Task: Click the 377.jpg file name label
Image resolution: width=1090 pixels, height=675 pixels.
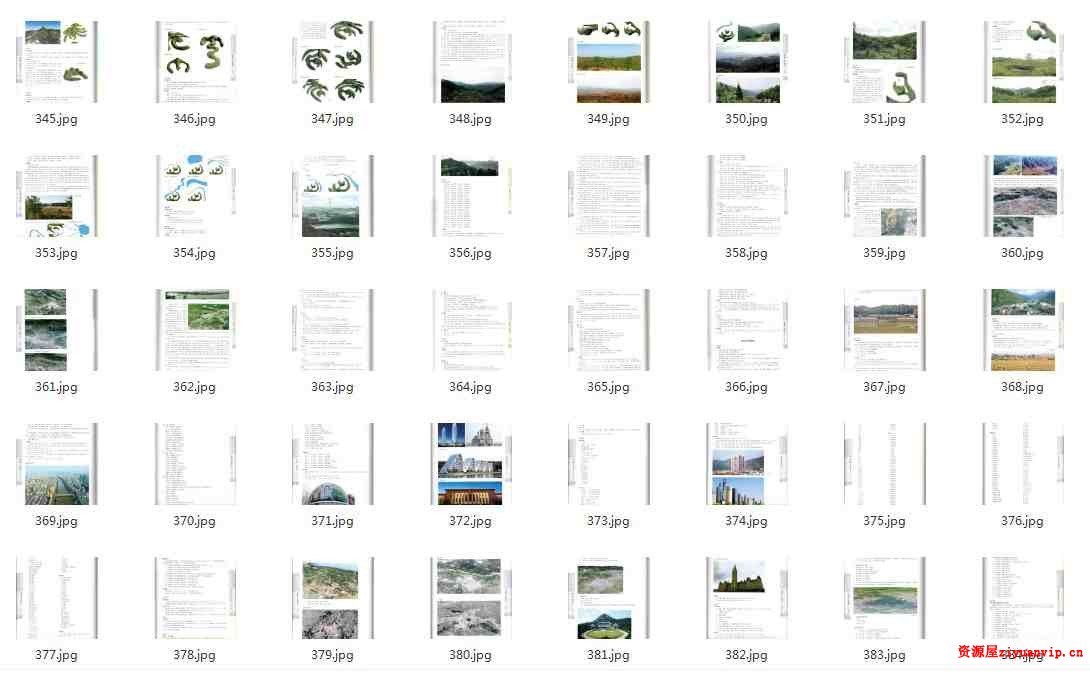Action: click(56, 655)
